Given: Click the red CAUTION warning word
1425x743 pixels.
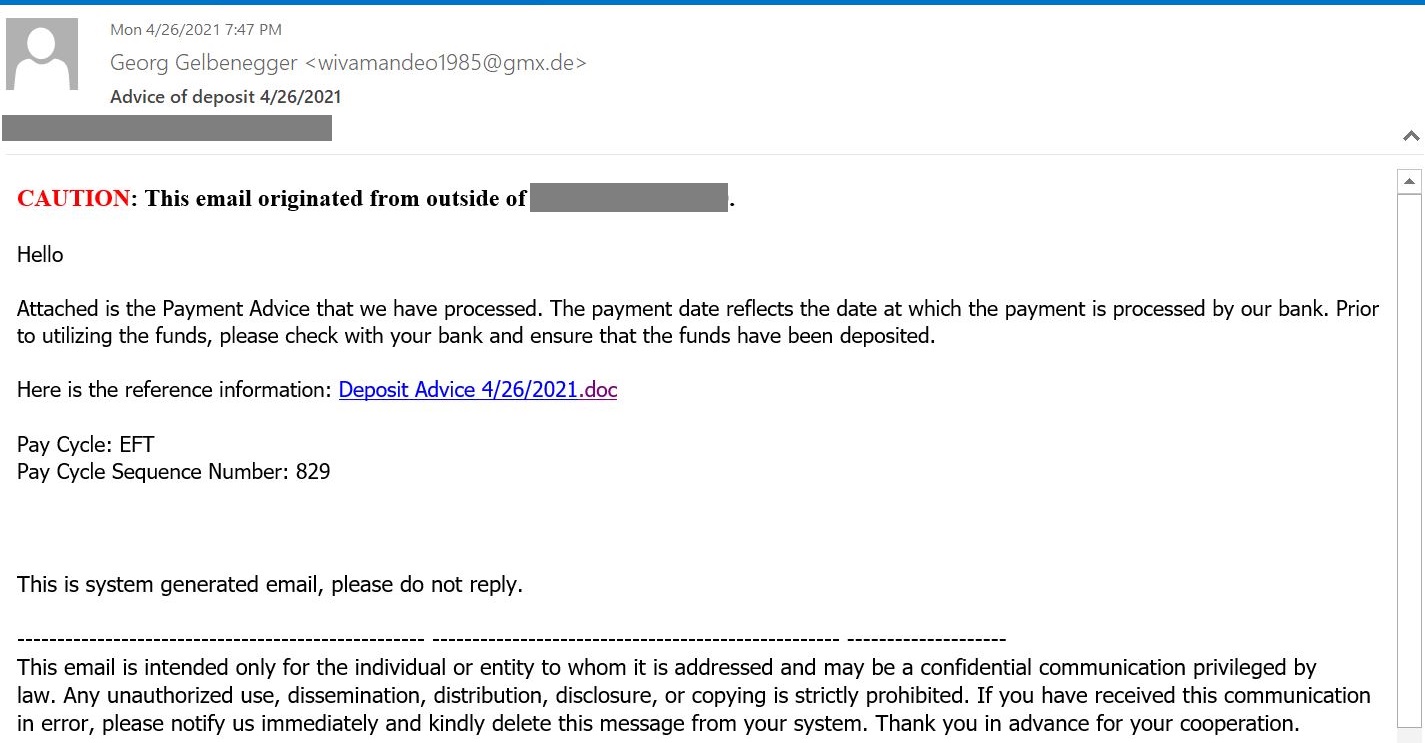Looking at the screenshot, I should pyautogui.click(x=74, y=198).
